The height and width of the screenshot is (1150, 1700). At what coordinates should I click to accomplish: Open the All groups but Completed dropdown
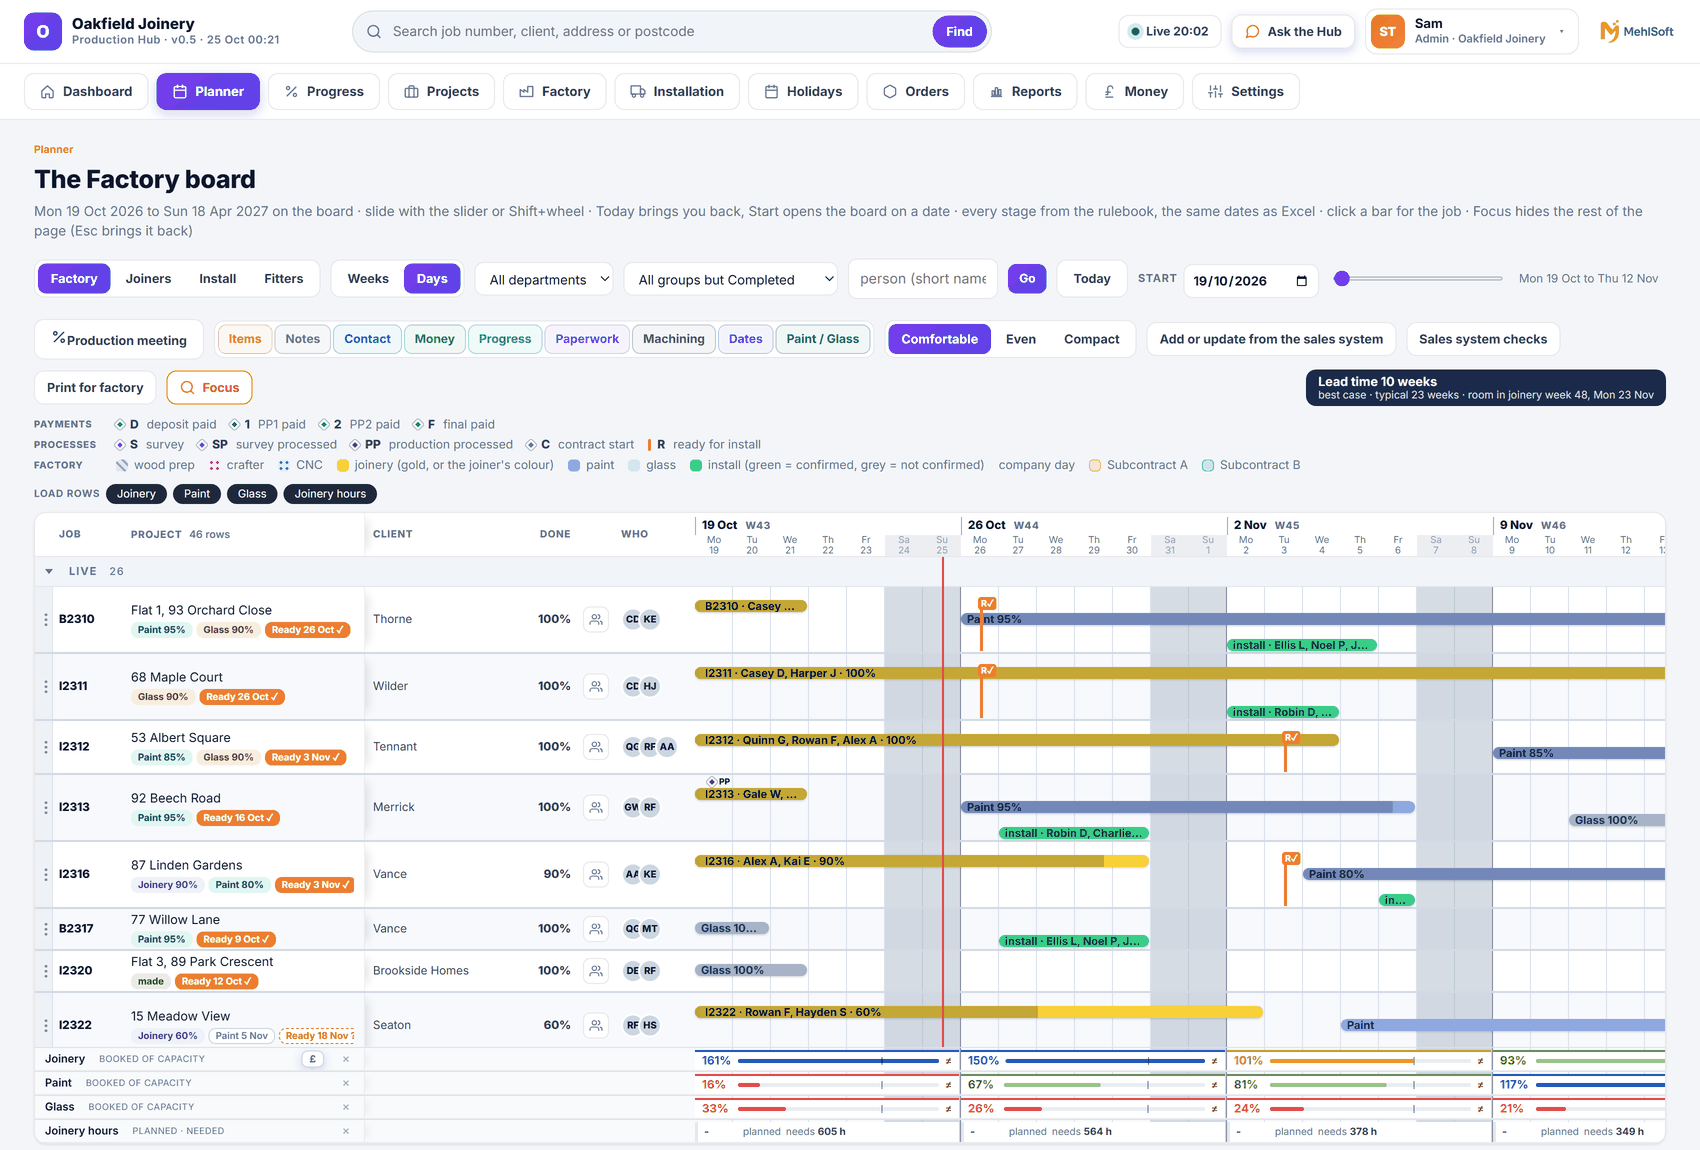[731, 280]
